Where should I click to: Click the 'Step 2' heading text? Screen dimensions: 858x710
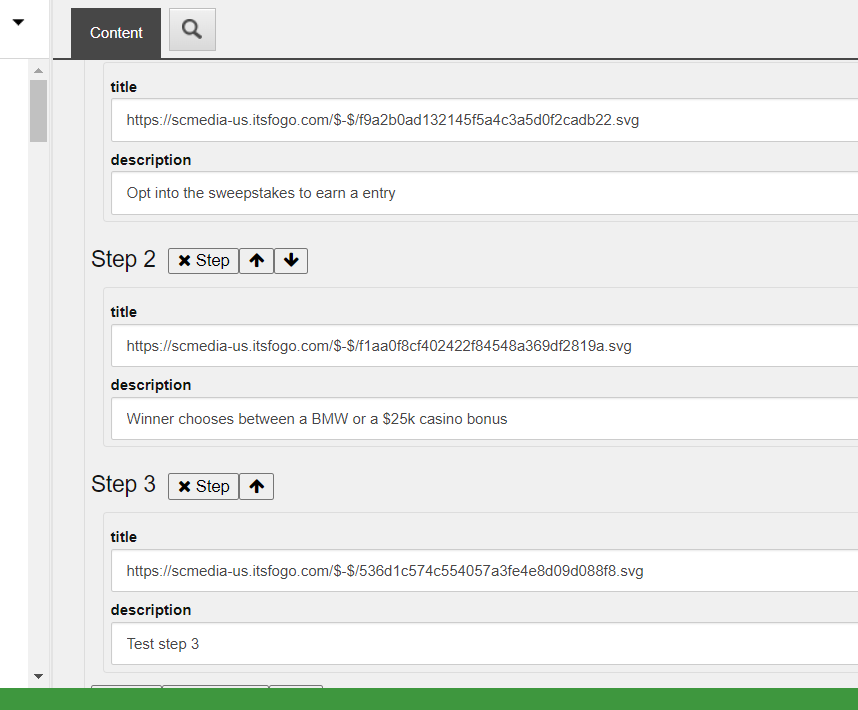tap(123, 259)
